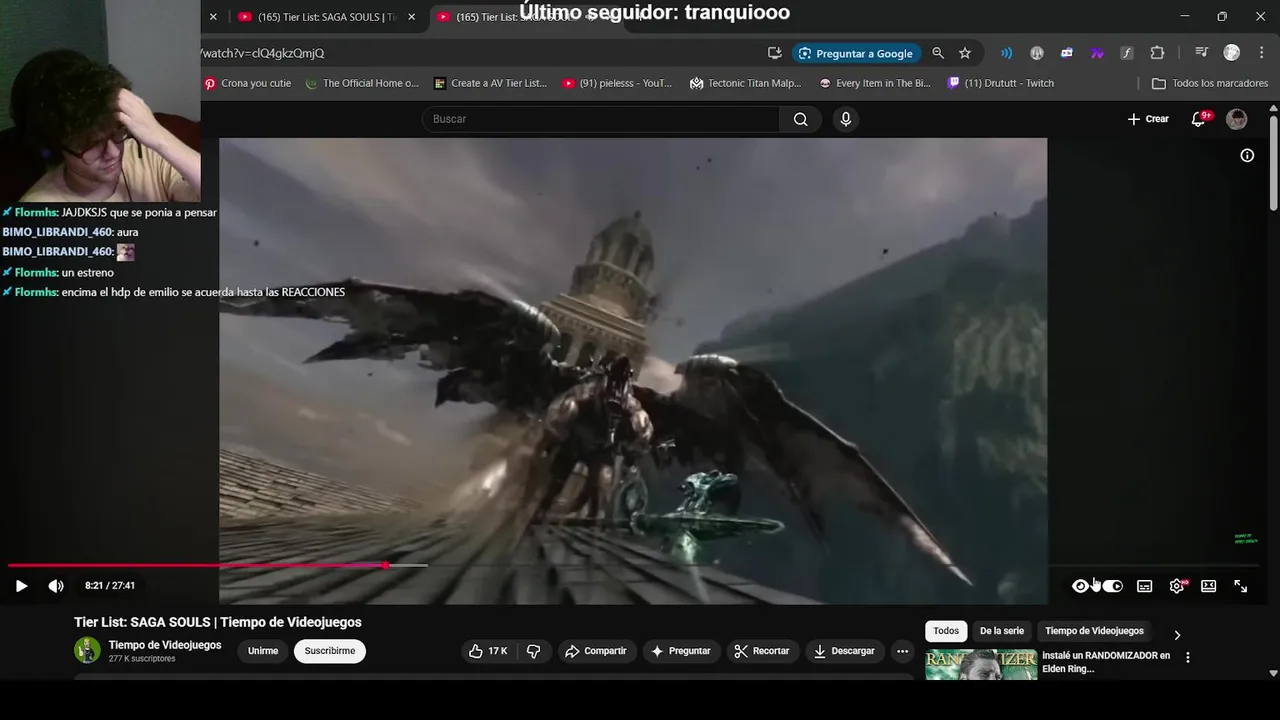Play the paused YouTube video

(21, 586)
